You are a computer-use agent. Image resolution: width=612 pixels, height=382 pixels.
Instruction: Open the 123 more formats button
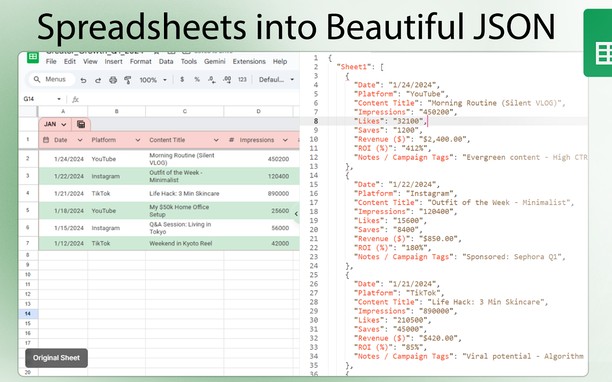242,79
